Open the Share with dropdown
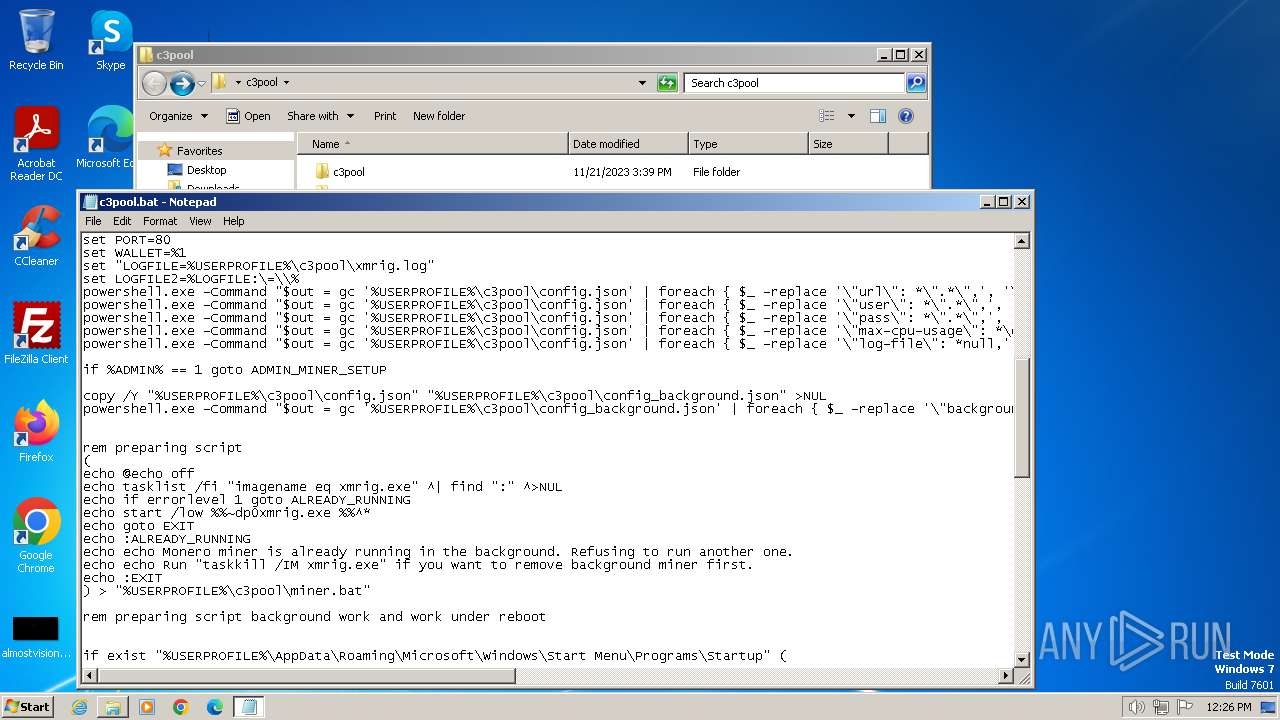Screen dimensions: 1280x720 tap(320, 116)
